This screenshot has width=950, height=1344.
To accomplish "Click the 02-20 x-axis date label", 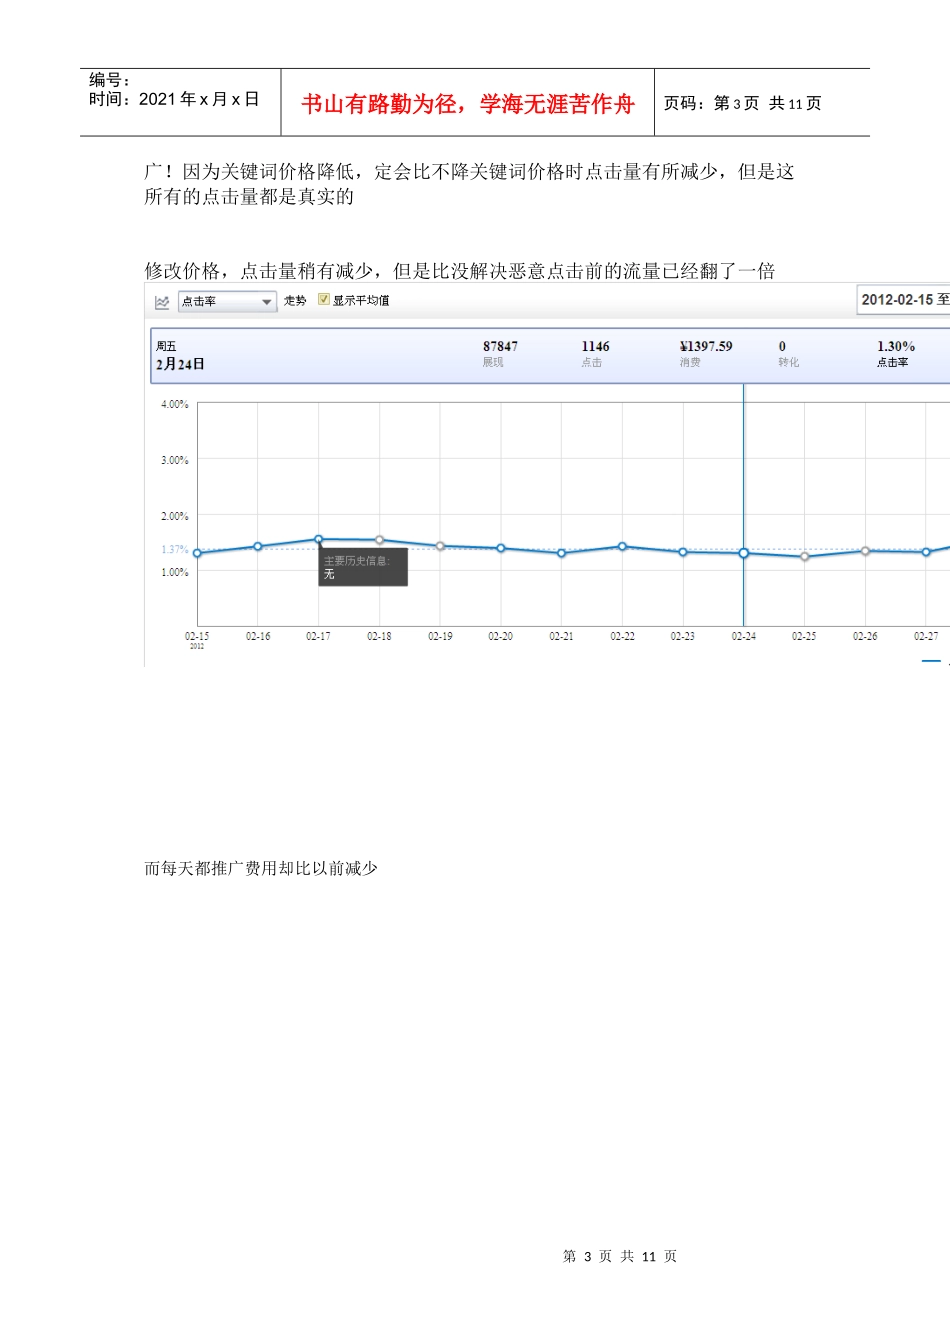I will (x=501, y=636).
